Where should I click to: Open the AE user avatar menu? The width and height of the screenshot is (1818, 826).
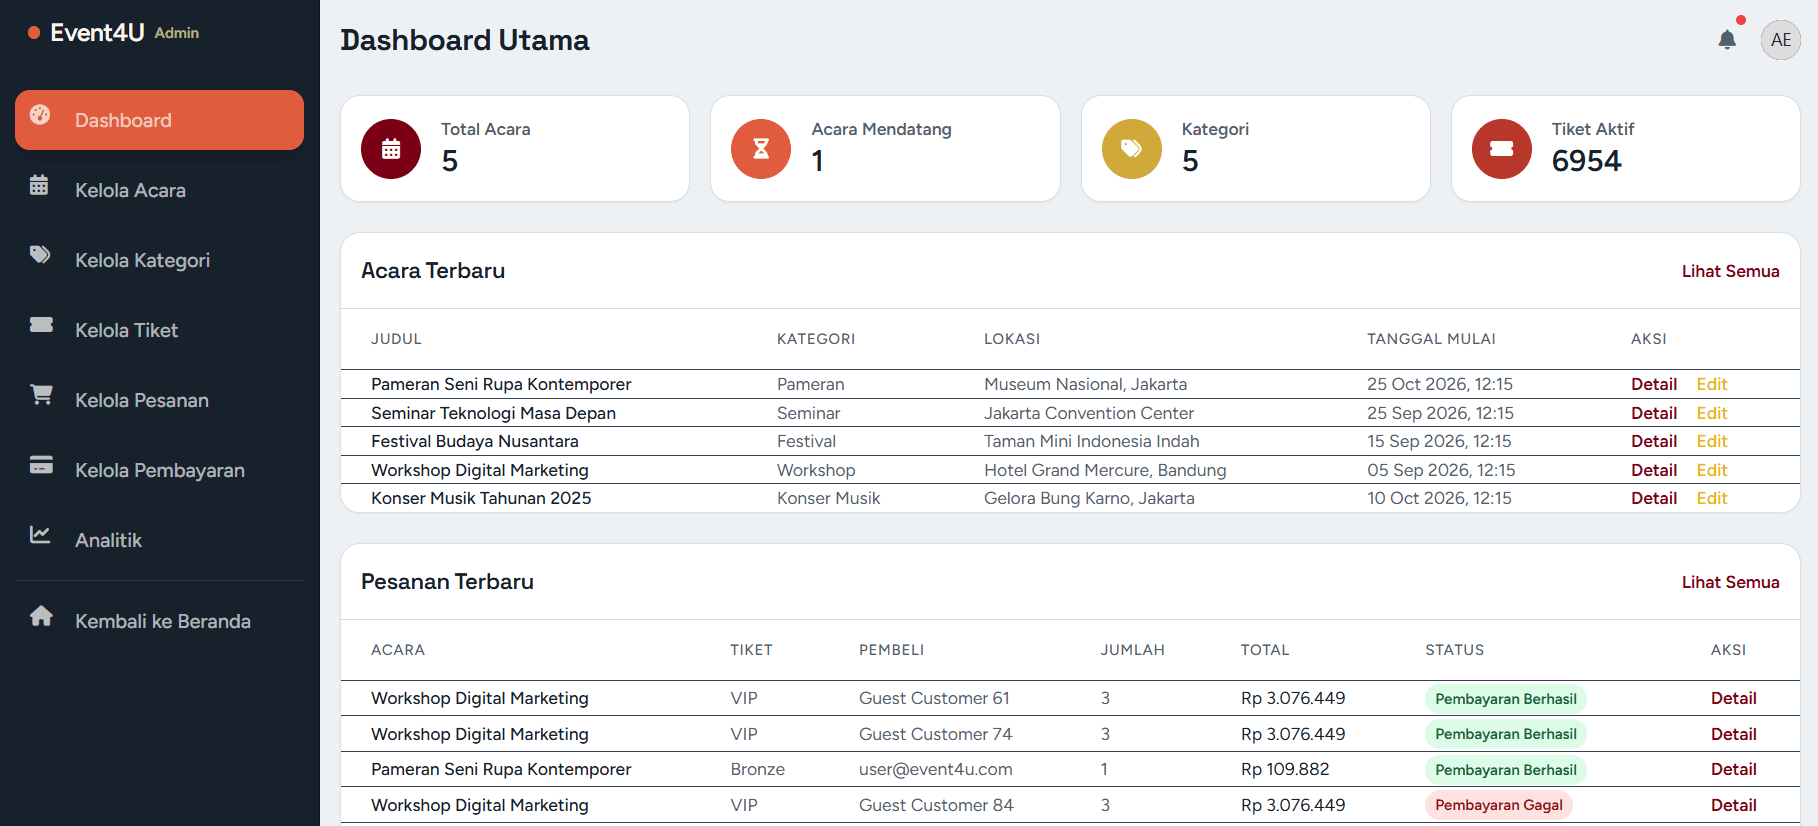pyautogui.click(x=1781, y=40)
